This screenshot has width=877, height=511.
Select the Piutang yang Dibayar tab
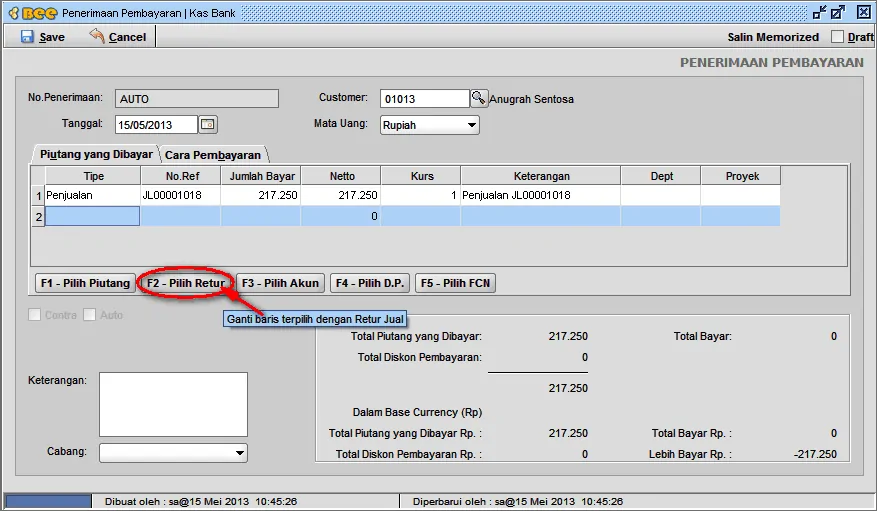pos(96,154)
